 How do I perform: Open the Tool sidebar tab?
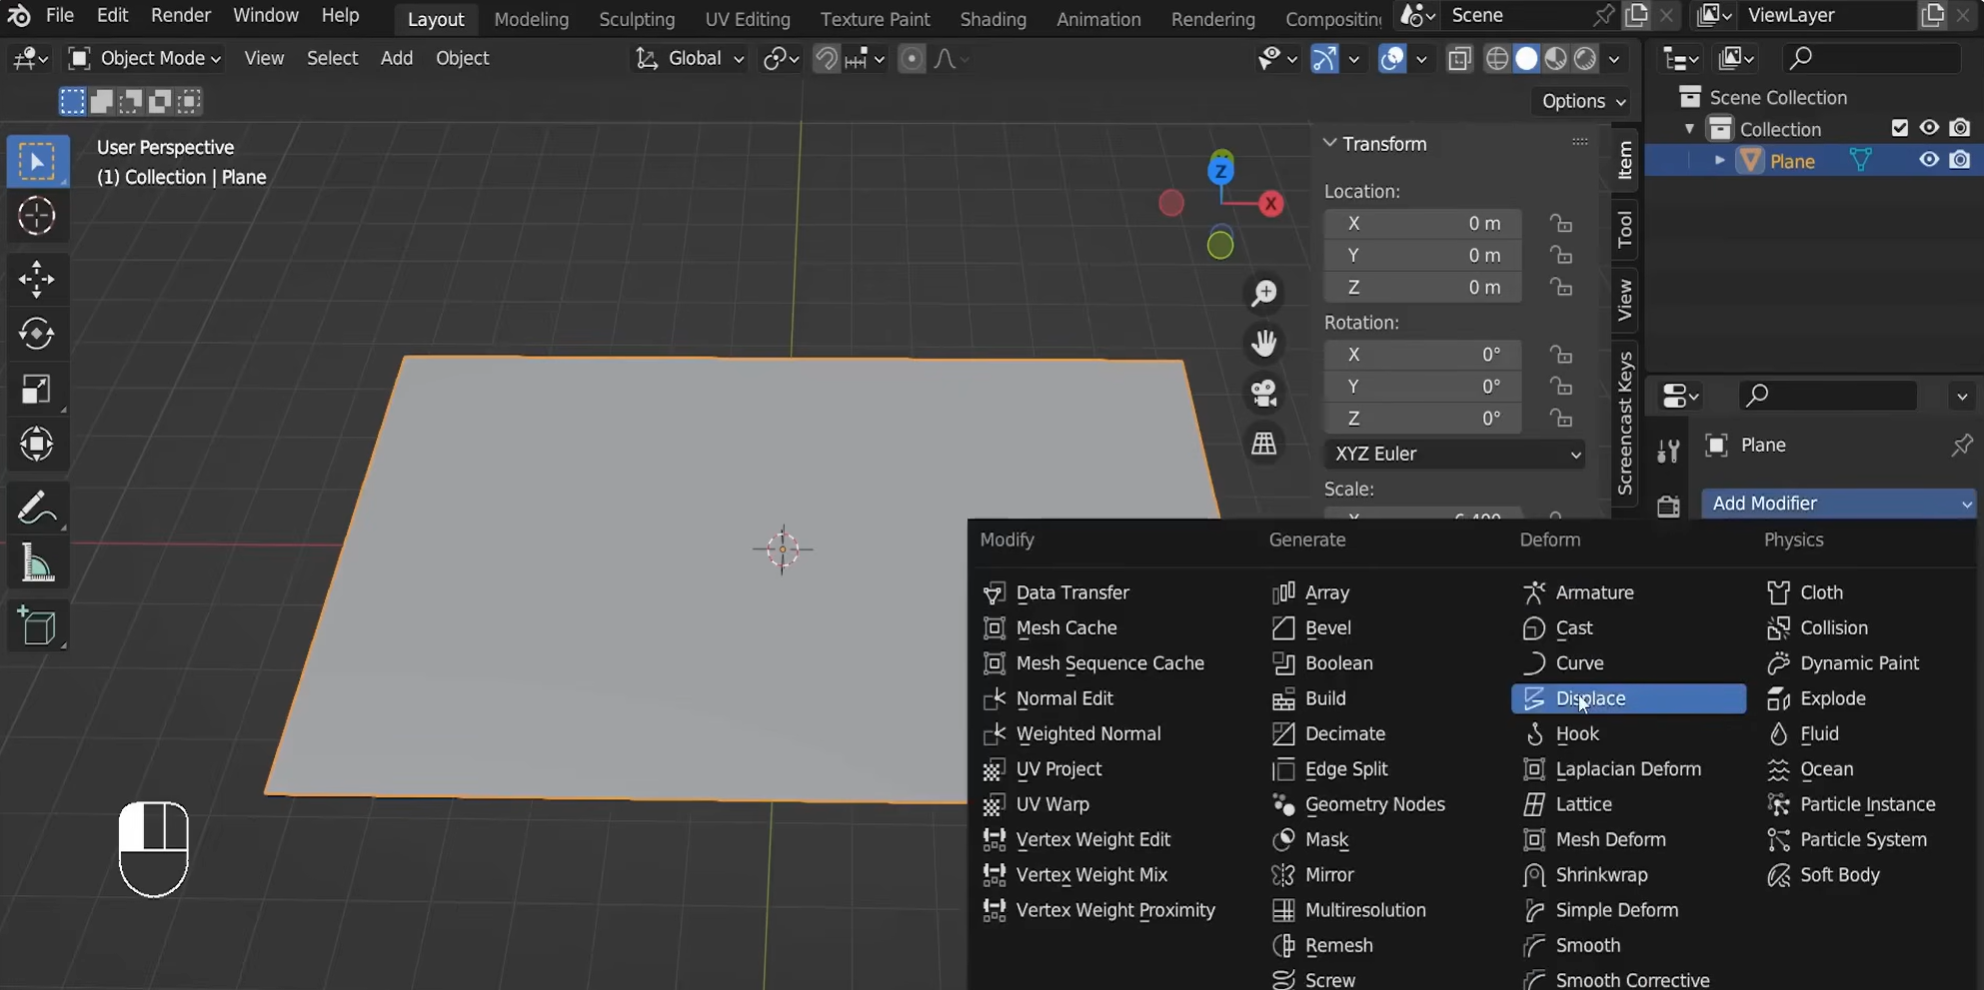1625,229
